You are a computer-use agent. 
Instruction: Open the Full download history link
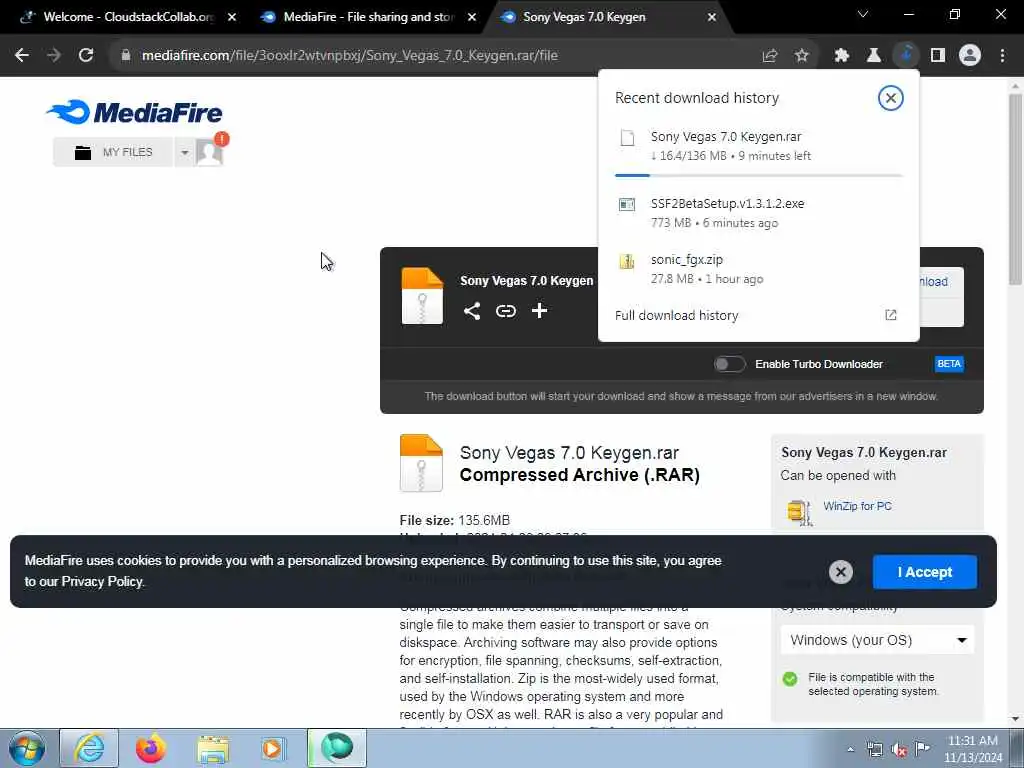pyautogui.click(x=677, y=315)
